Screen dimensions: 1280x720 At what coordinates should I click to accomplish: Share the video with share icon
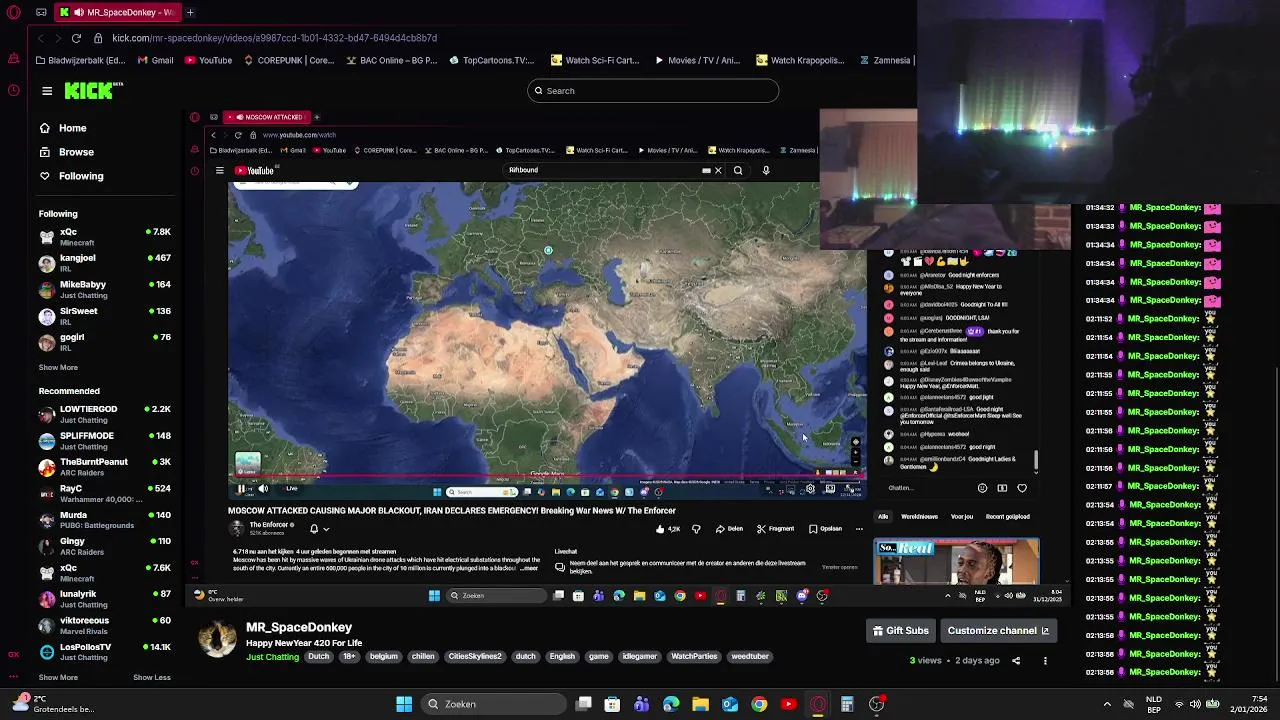point(1016,661)
